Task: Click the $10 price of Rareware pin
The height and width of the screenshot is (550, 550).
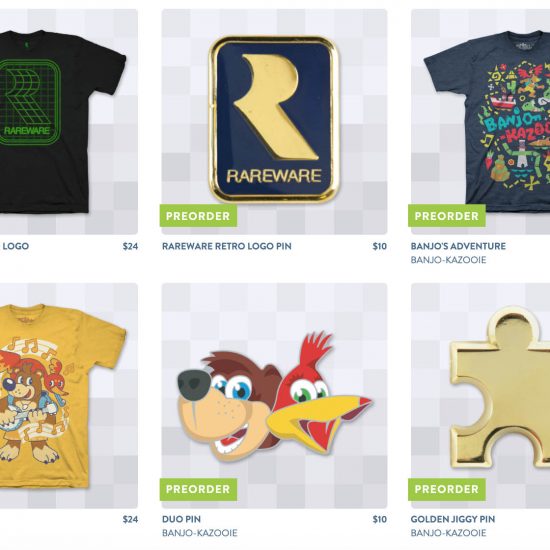Action: [380, 246]
